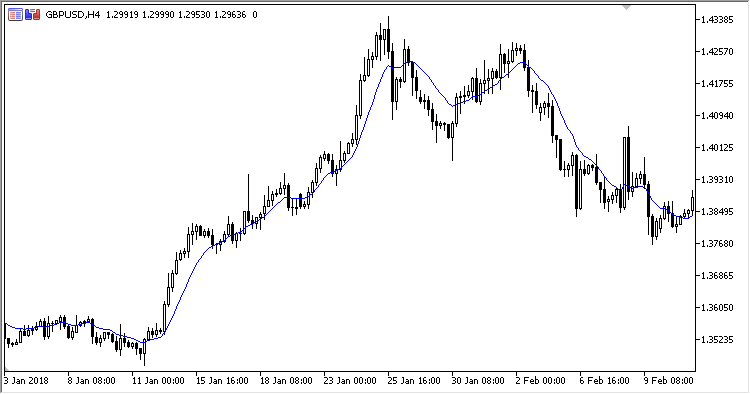Click the 9 Feb 08:00 time label

[x=669, y=381]
